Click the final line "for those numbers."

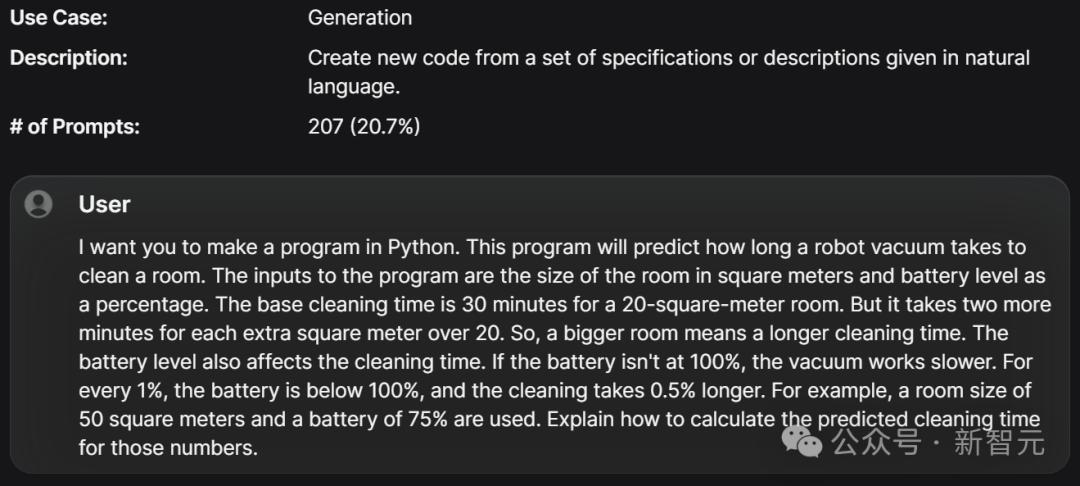tap(168, 448)
